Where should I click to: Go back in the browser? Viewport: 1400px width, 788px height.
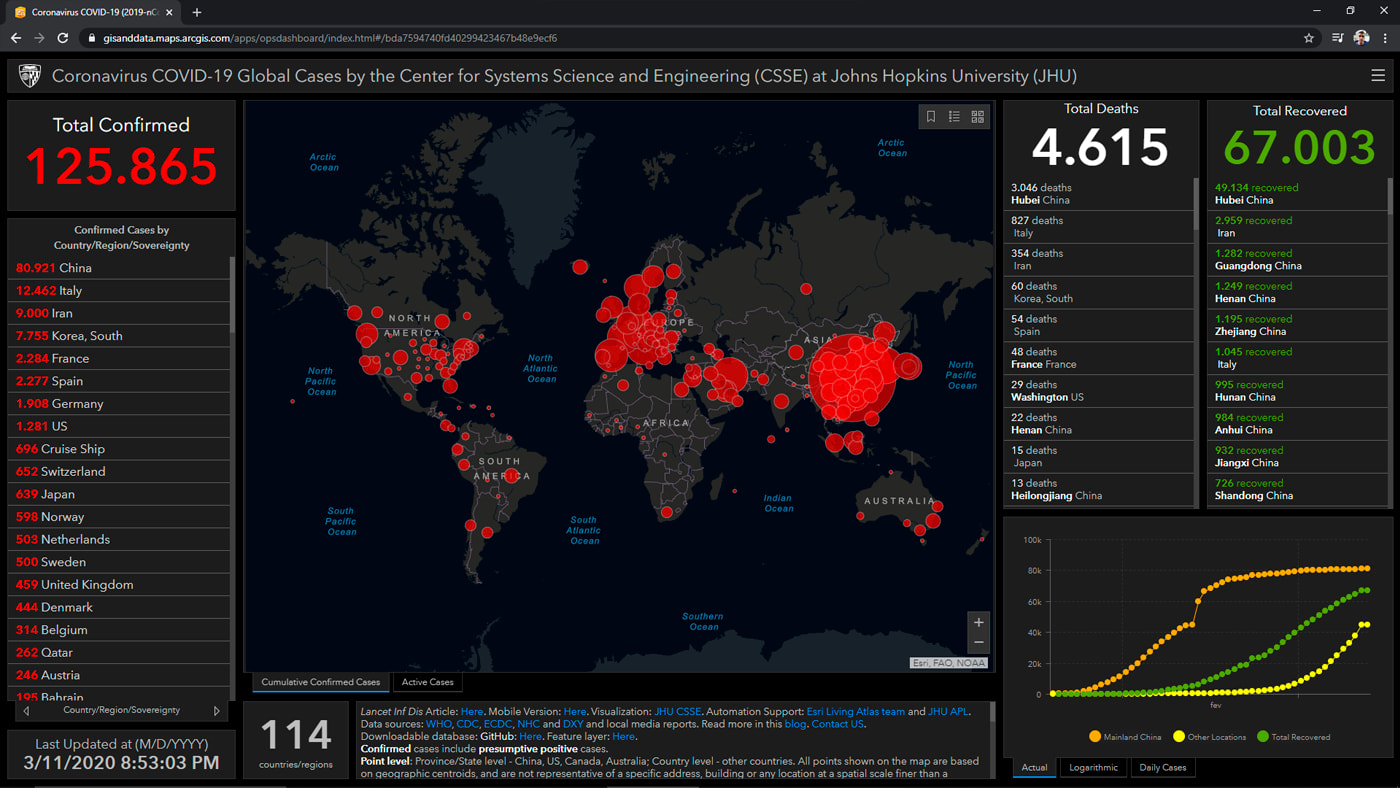point(16,38)
